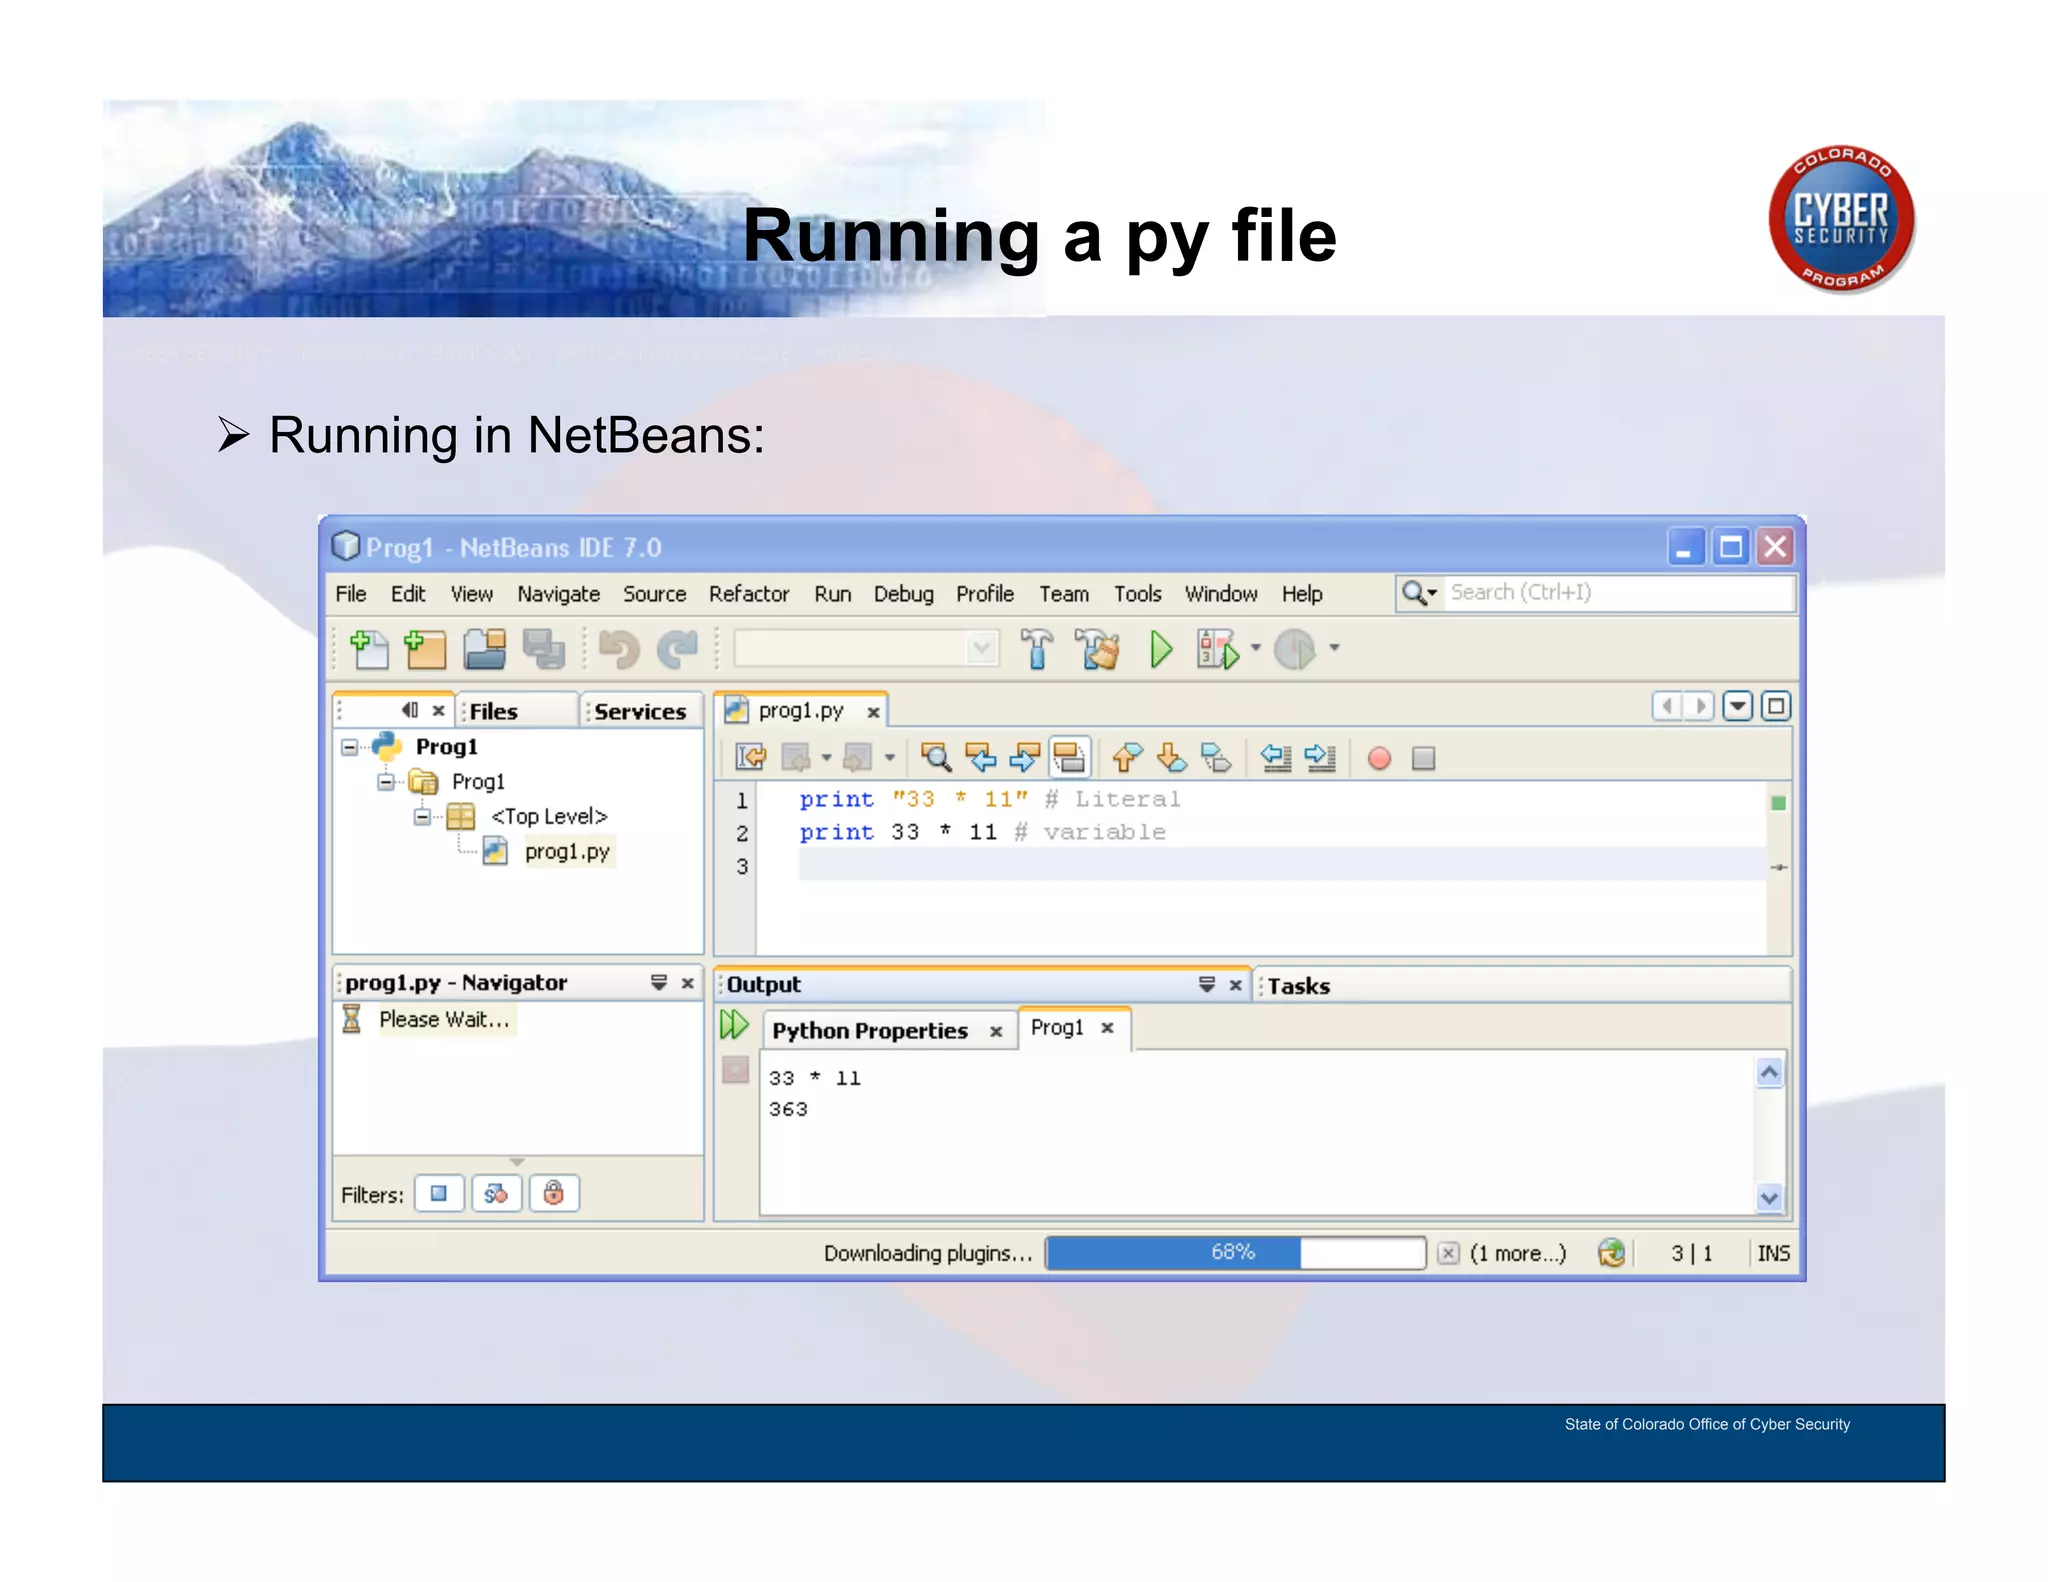Screen dimensions: 2048x1582
Task: Click the Debug Project icon
Action: point(1217,650)
